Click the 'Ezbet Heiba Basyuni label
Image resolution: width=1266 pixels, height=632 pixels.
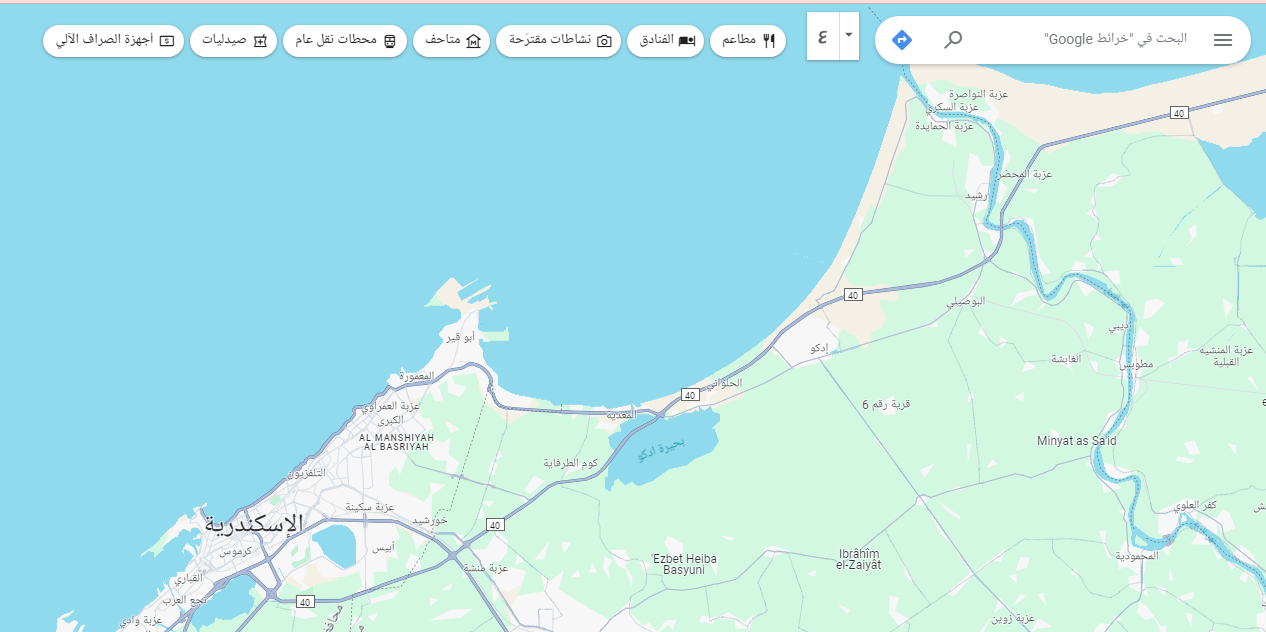(684, 564)
